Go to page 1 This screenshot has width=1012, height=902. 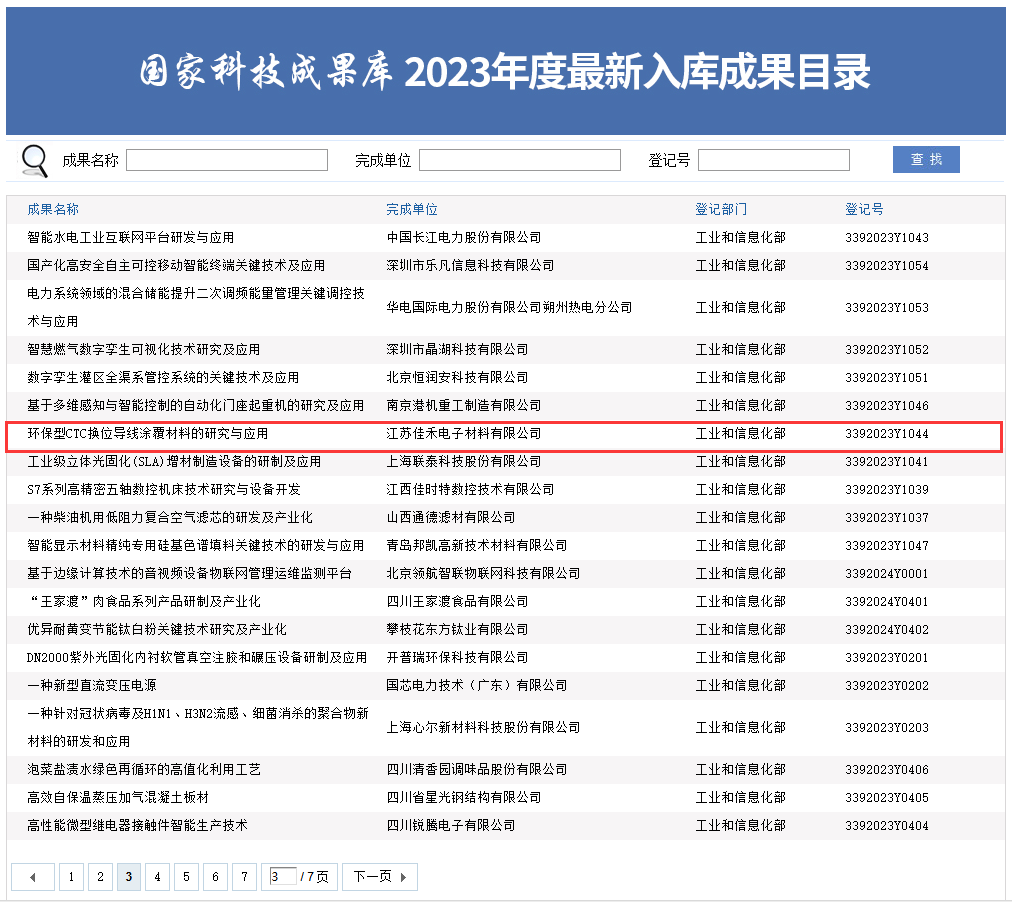pyautogui.click(x=72, y=877)
